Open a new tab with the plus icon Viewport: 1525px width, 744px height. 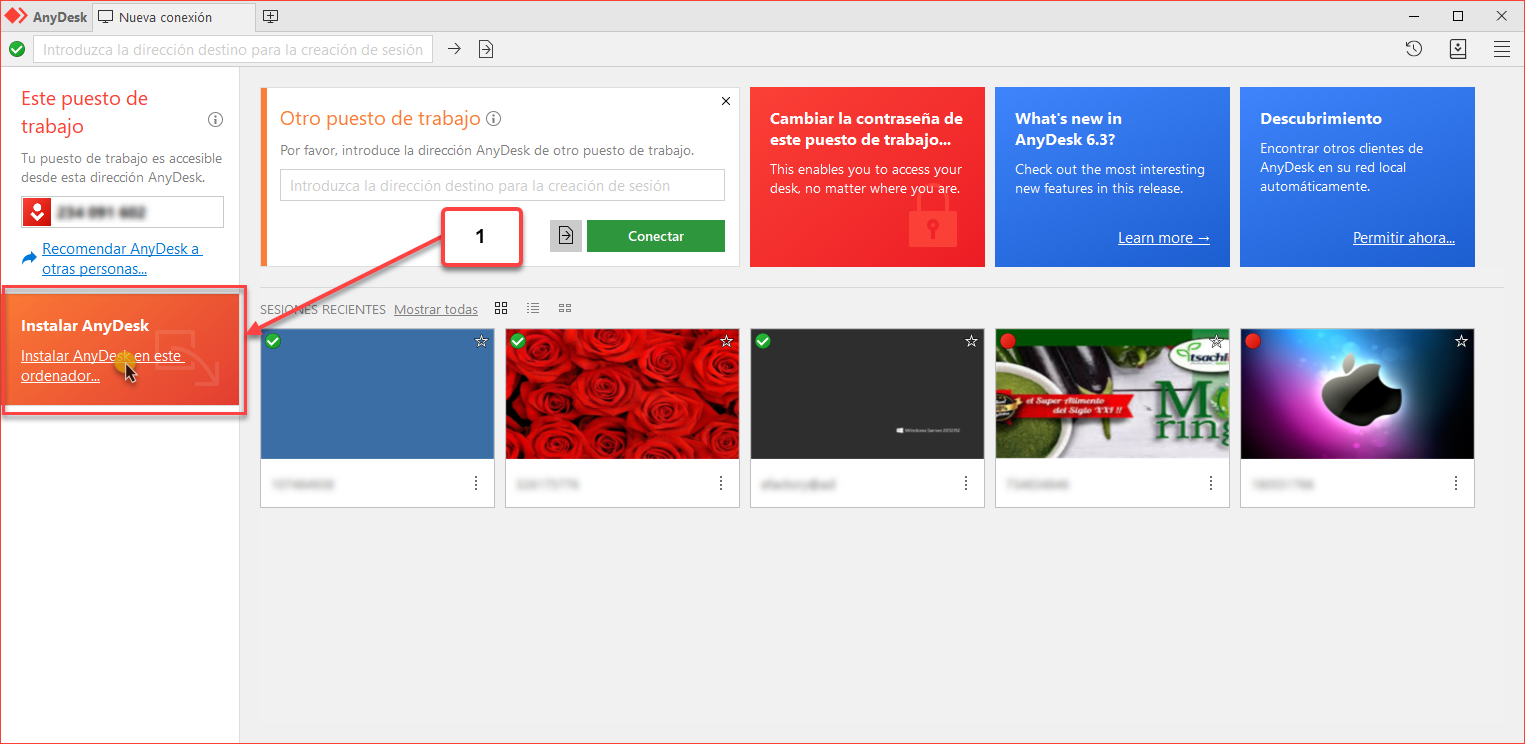click(x=270, y=17)
